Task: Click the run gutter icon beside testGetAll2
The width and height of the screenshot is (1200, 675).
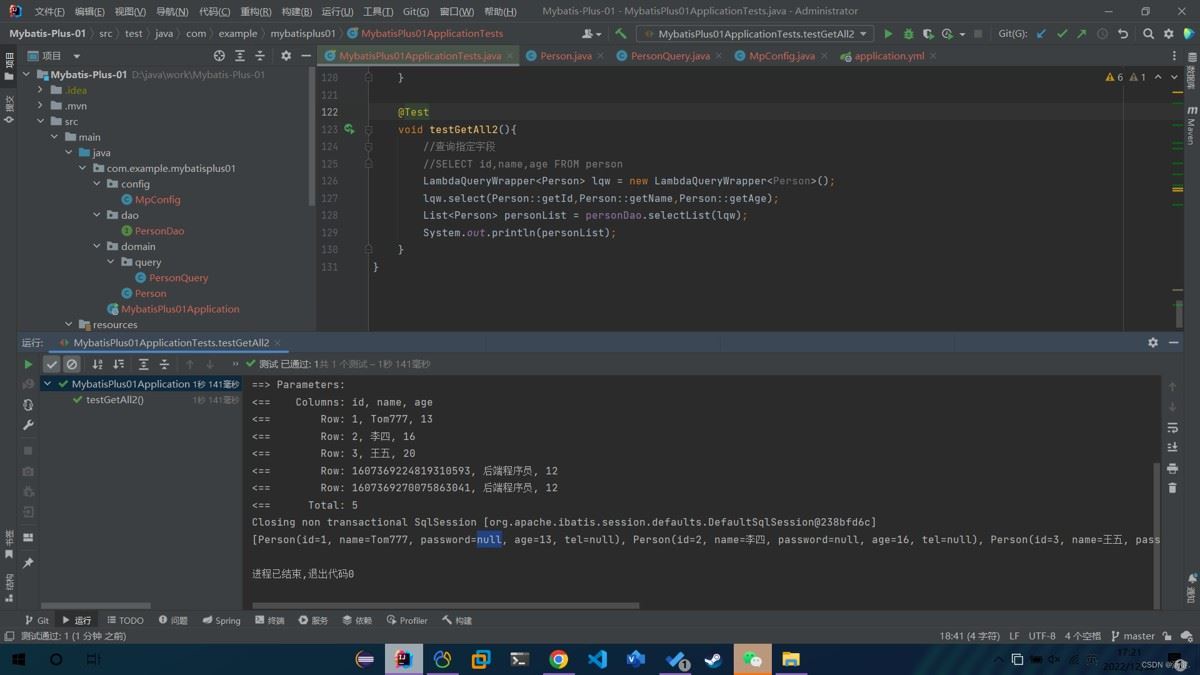Action: [349, 129]
